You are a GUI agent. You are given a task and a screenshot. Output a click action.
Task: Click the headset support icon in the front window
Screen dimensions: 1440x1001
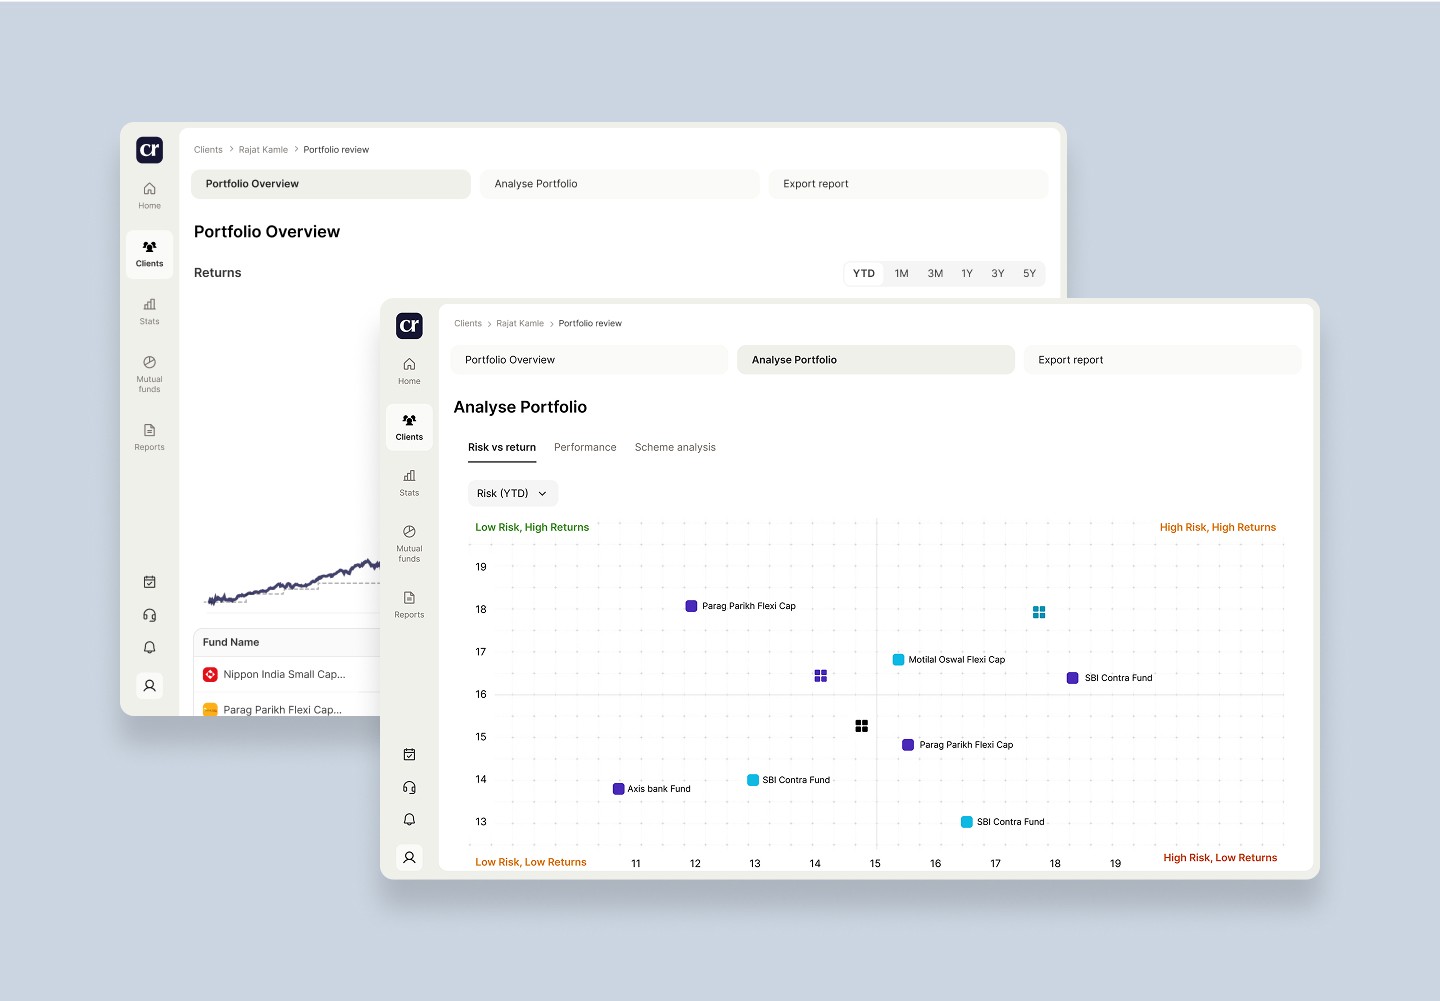[x=409, y=787]
